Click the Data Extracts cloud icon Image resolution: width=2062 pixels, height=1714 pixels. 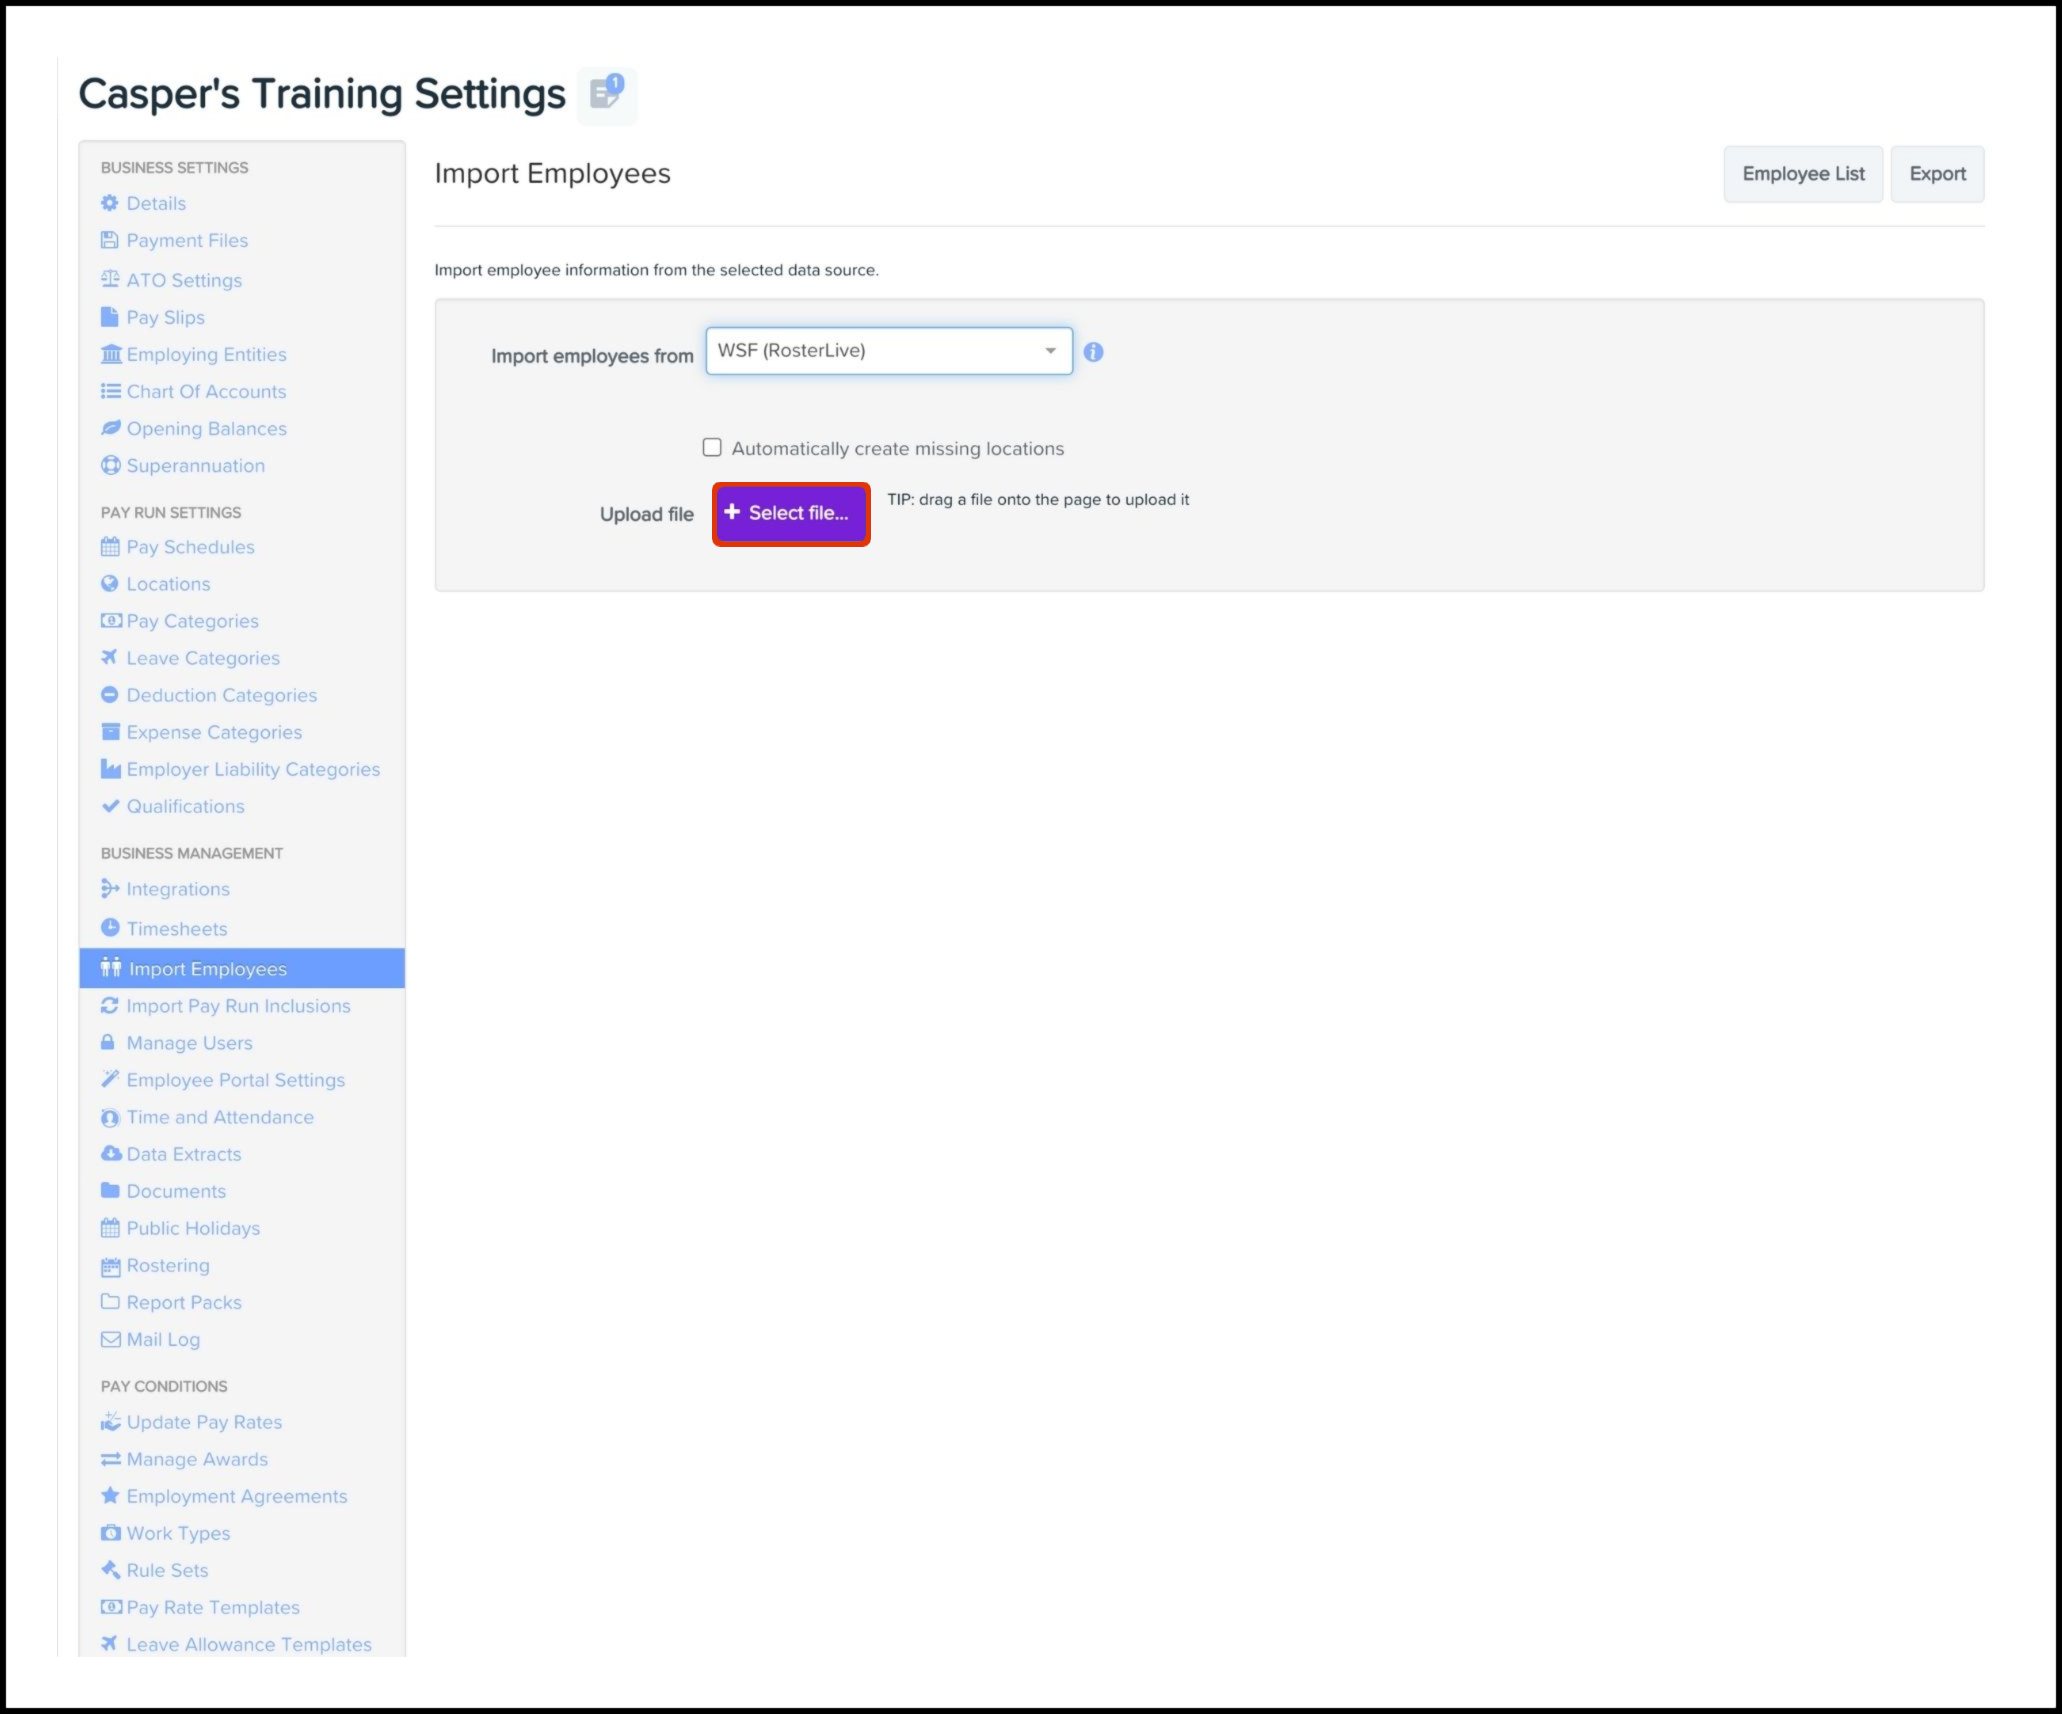click(111, 1154)
